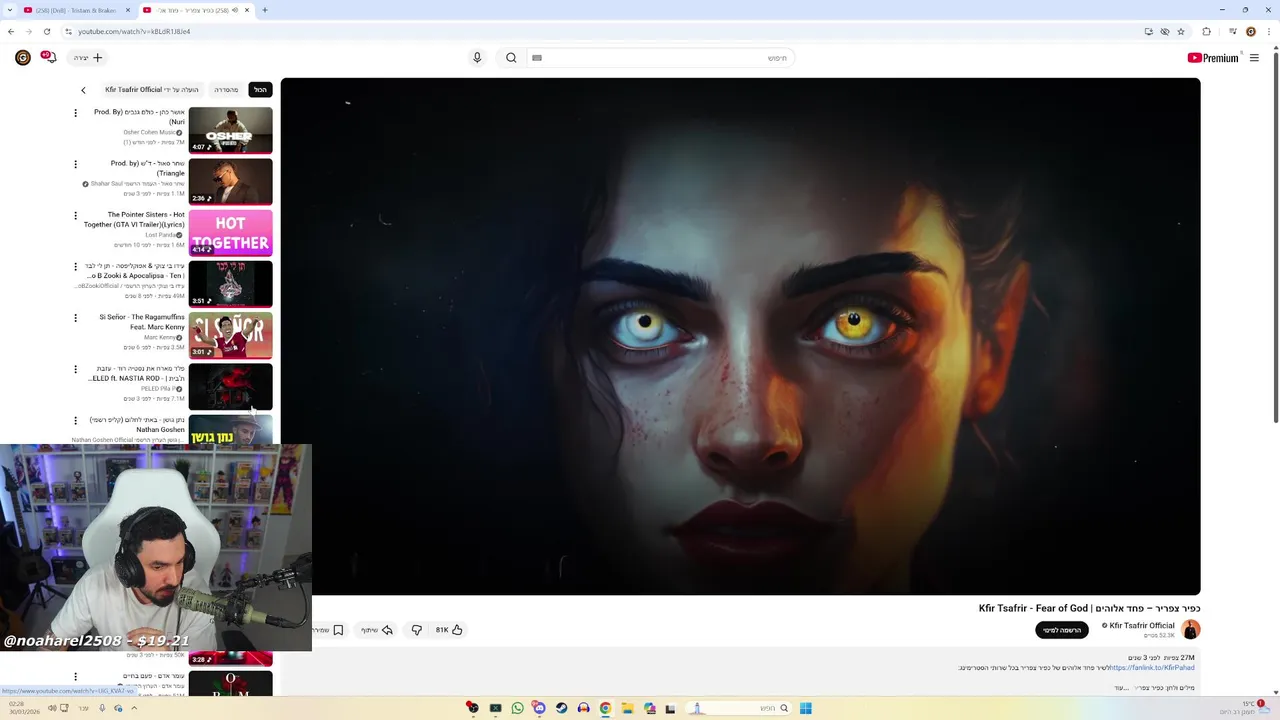Screen dimensions: 1280x720
Task: Save the video with bookmark icon
Action: (x=338, y=630)
